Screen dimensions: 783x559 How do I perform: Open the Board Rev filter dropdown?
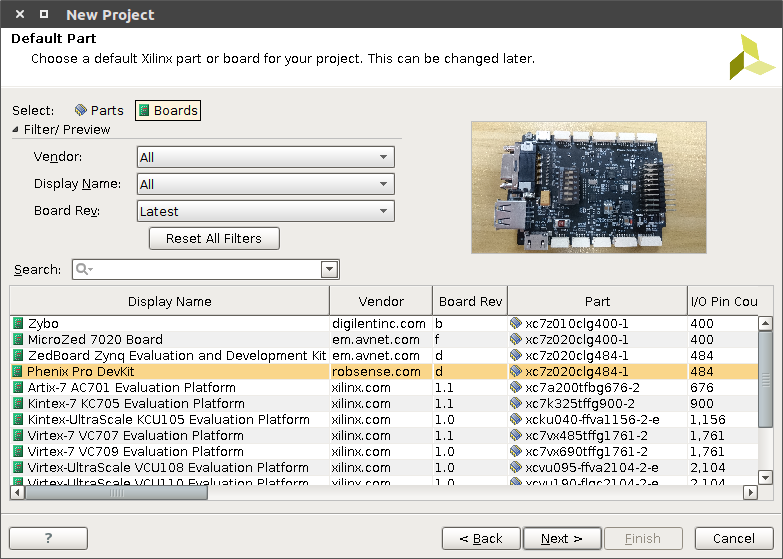click(266, 211)
